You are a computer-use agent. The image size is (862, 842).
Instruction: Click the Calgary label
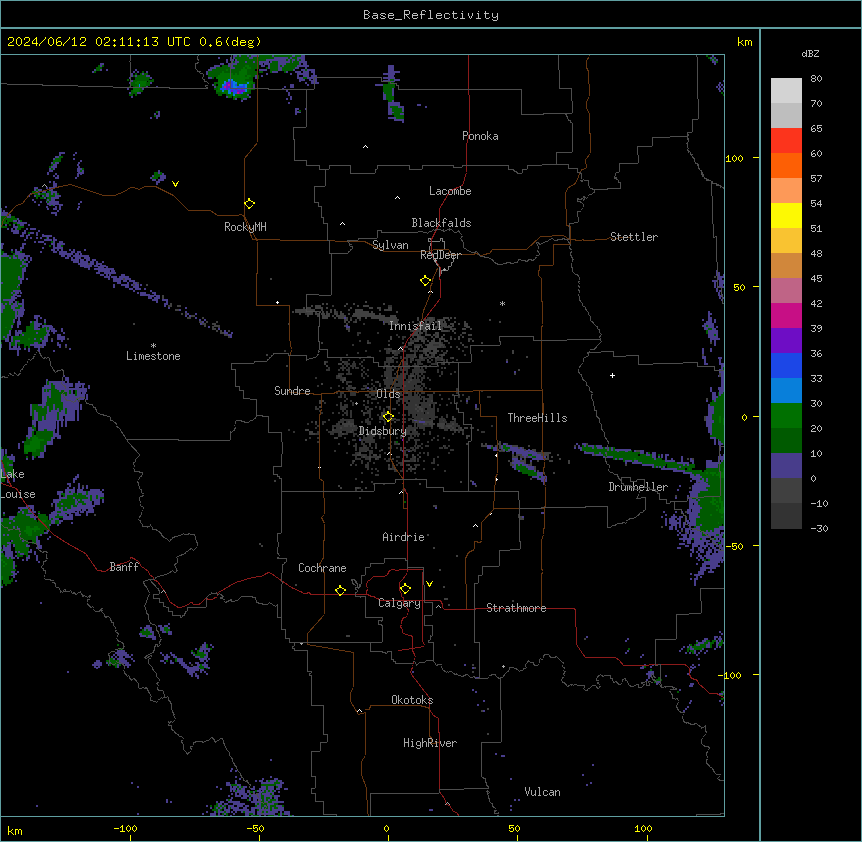tap(399, 603)
